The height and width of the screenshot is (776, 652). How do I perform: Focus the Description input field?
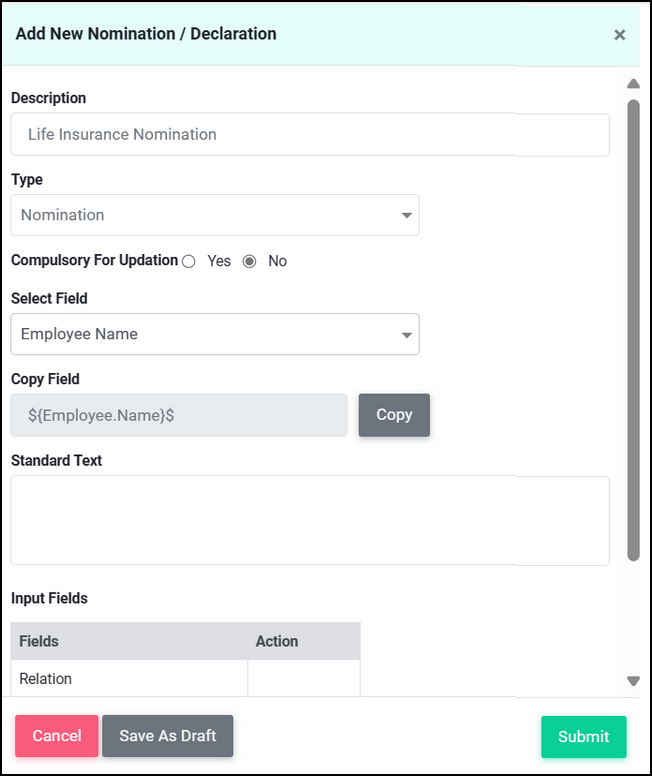pyautogui.click(x=310, y=135)
